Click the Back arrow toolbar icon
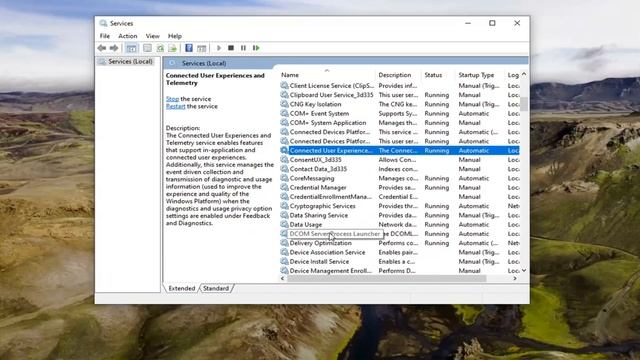This screenshot has height=360, width=640. tap(102, 48)
